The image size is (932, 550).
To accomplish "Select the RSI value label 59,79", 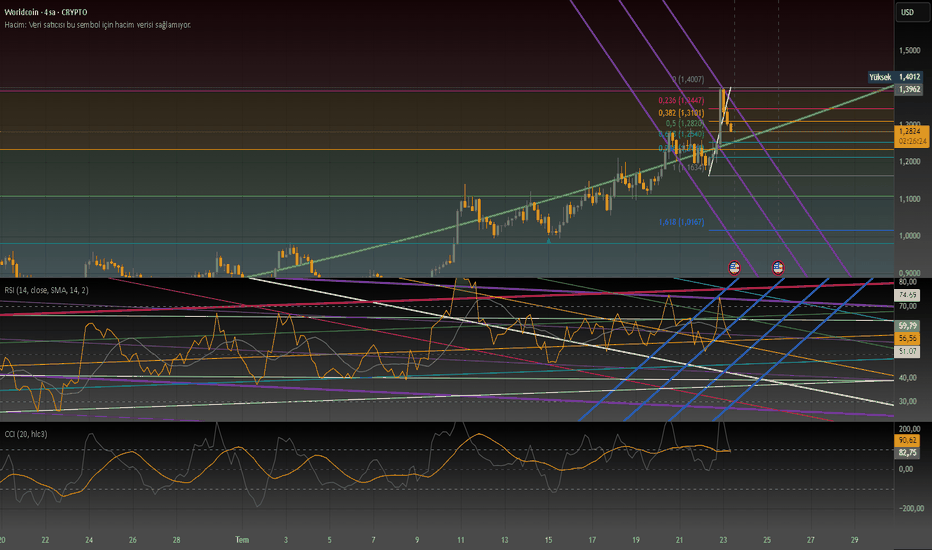I will [908, 326].
